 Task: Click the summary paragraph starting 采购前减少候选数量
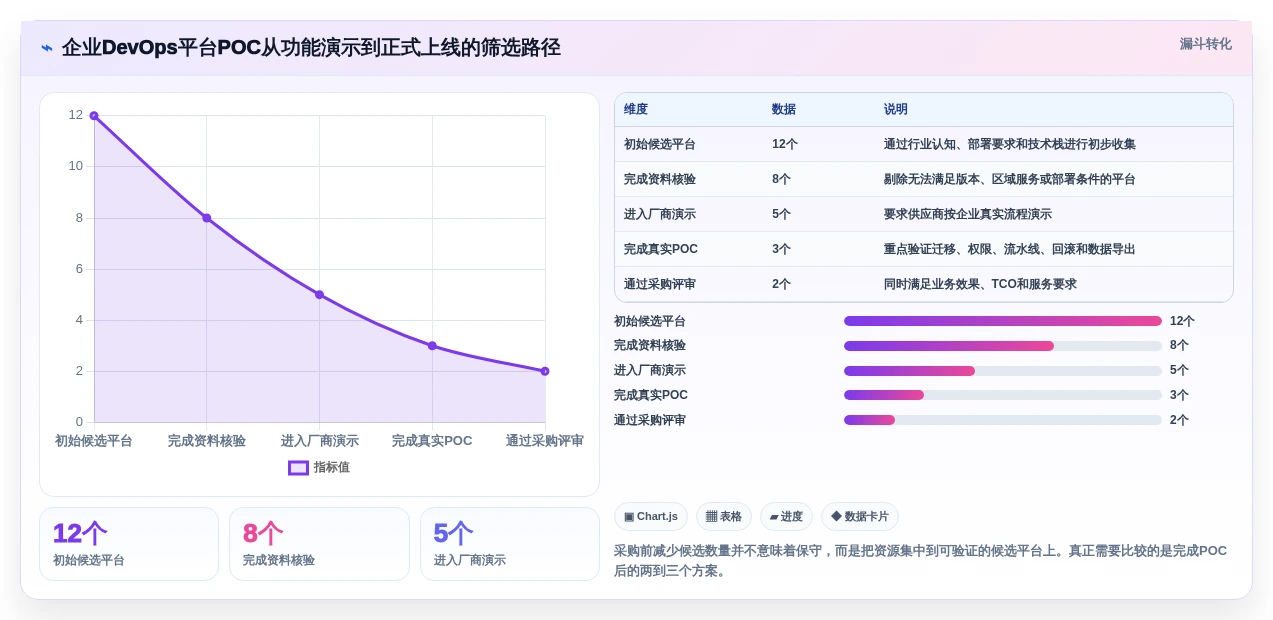pos(920,561)
